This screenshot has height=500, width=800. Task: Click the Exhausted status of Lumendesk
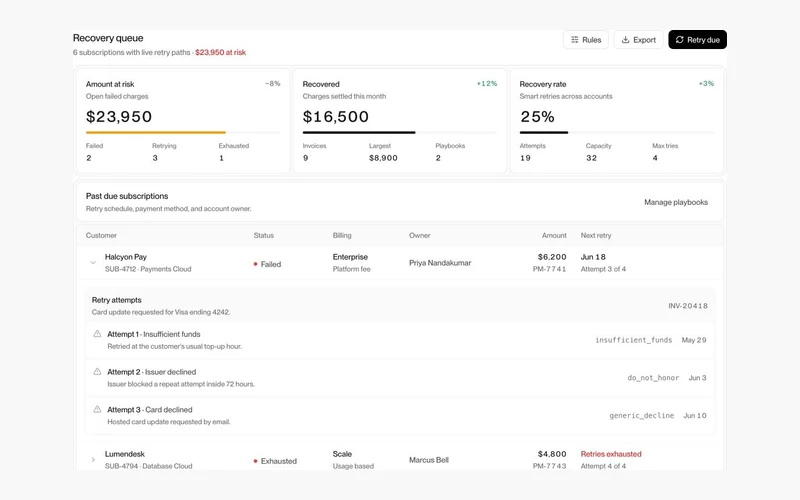pos(275,461)
